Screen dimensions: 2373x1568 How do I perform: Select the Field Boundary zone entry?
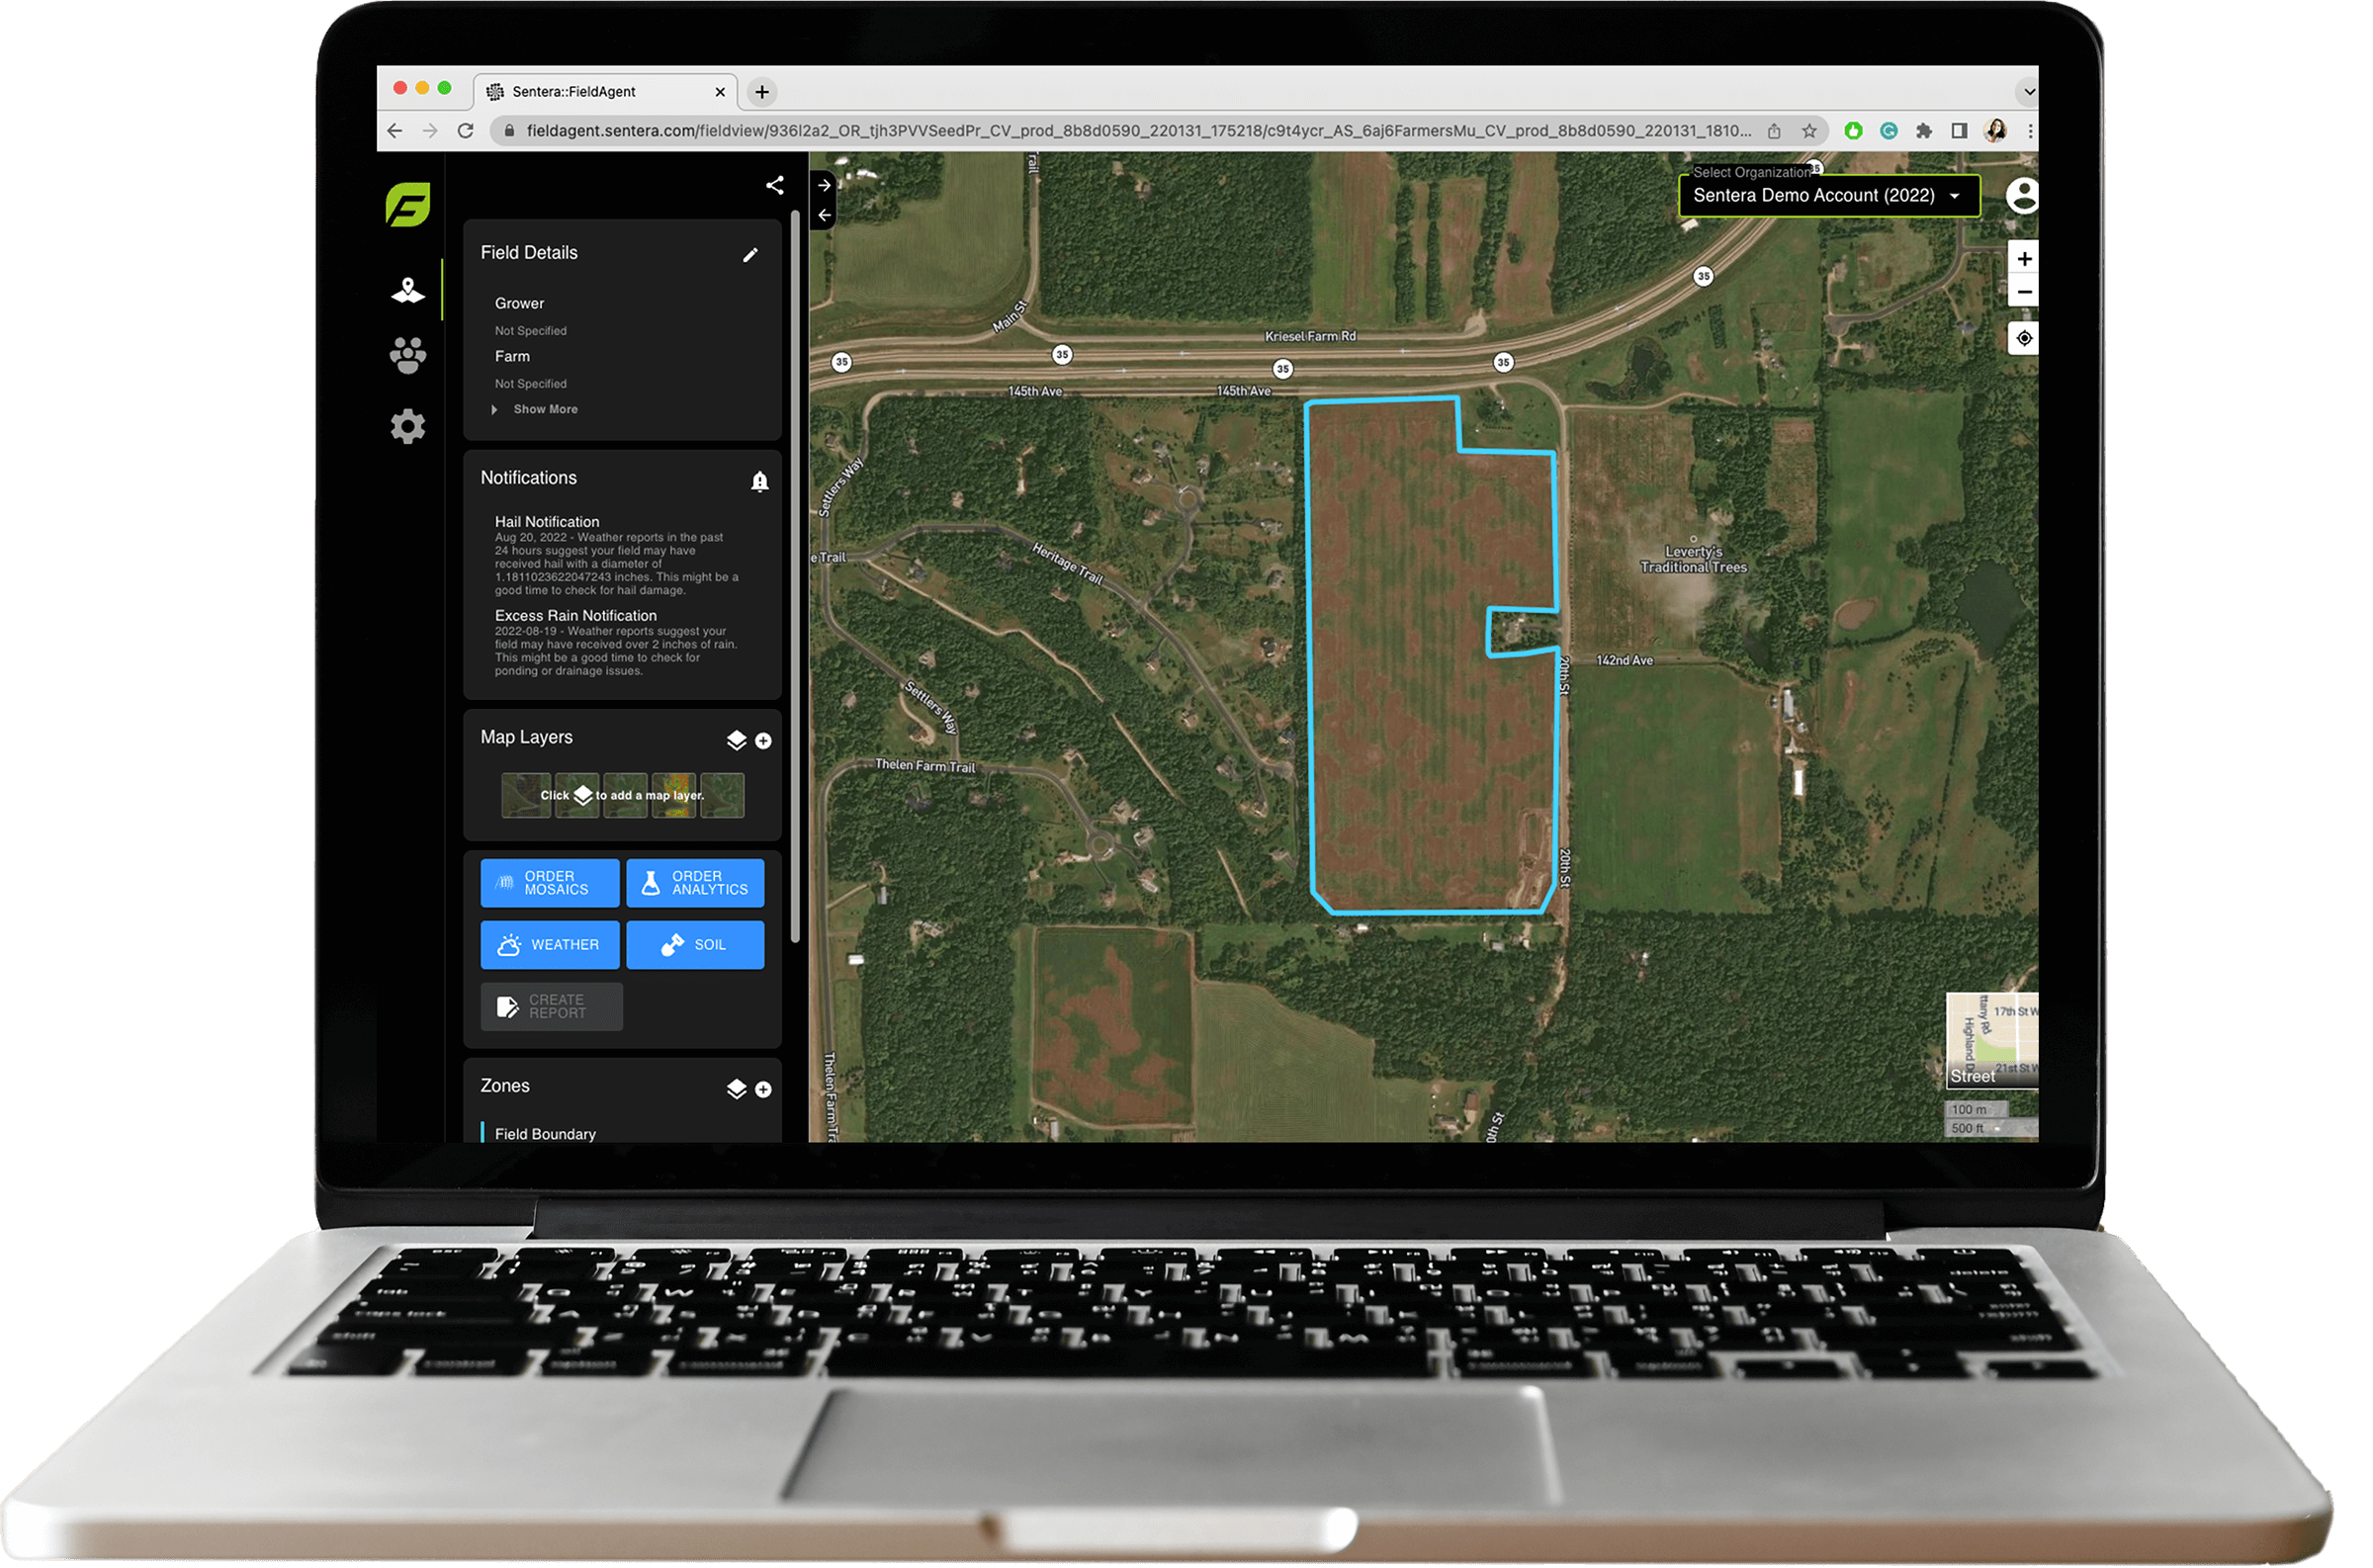tap(546, 1135)
